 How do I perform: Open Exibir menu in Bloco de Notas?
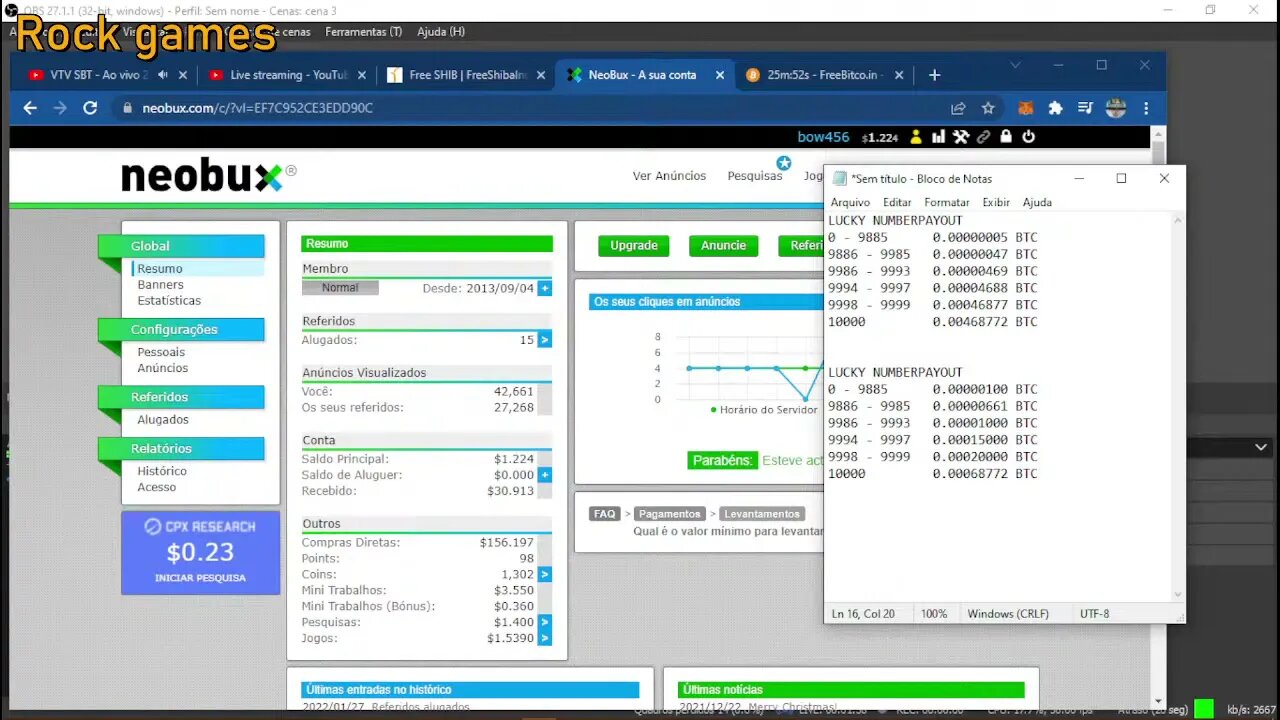[x=996, y=202]
